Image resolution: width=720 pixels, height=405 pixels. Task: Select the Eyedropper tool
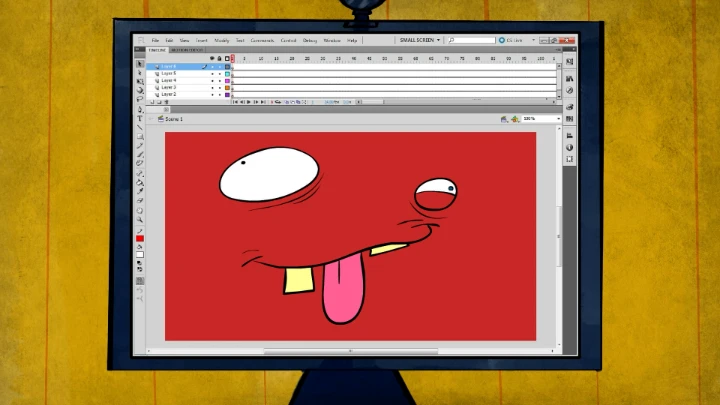coord(140,191)
